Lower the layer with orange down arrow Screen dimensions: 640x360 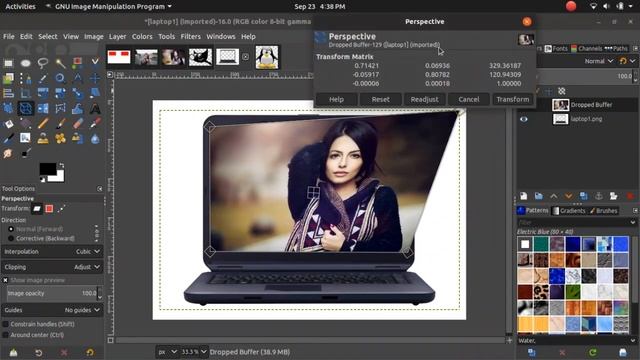click(x=569, y=196)
